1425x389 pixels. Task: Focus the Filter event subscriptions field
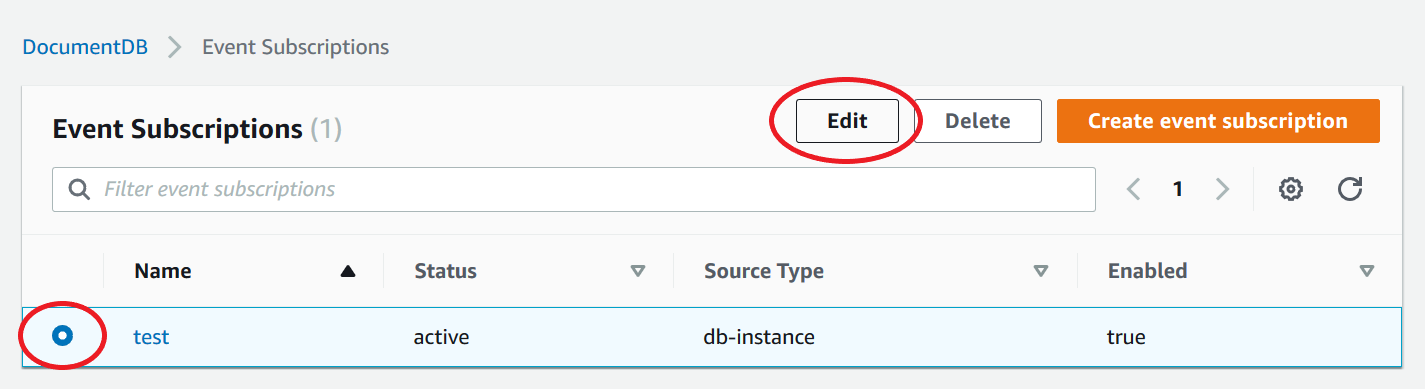click(574, 189)
